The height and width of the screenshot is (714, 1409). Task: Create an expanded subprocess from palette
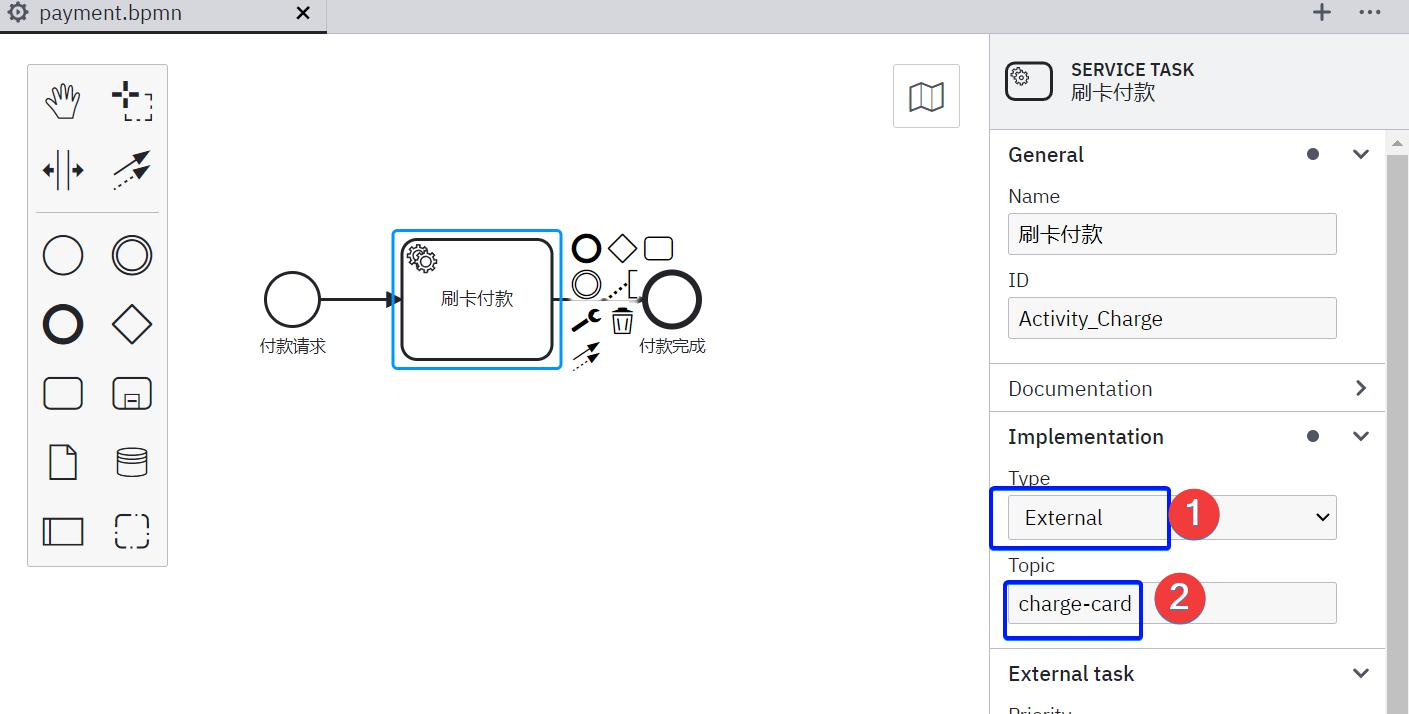tap(132, 393)
